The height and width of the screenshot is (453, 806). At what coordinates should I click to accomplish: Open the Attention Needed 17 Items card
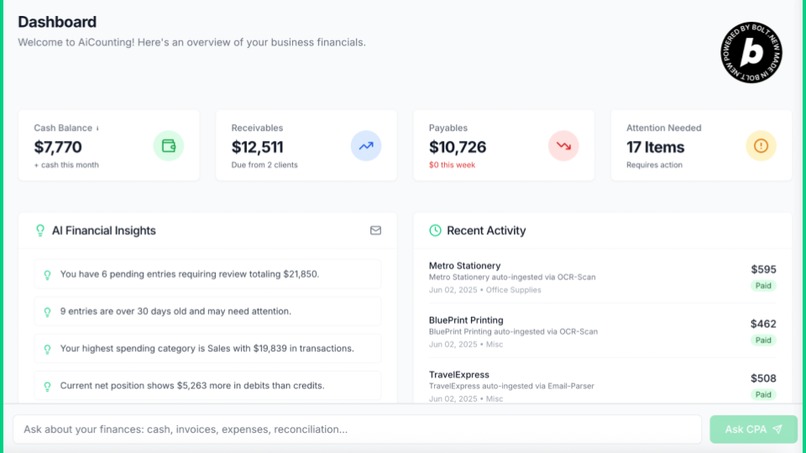click(701, 145)
